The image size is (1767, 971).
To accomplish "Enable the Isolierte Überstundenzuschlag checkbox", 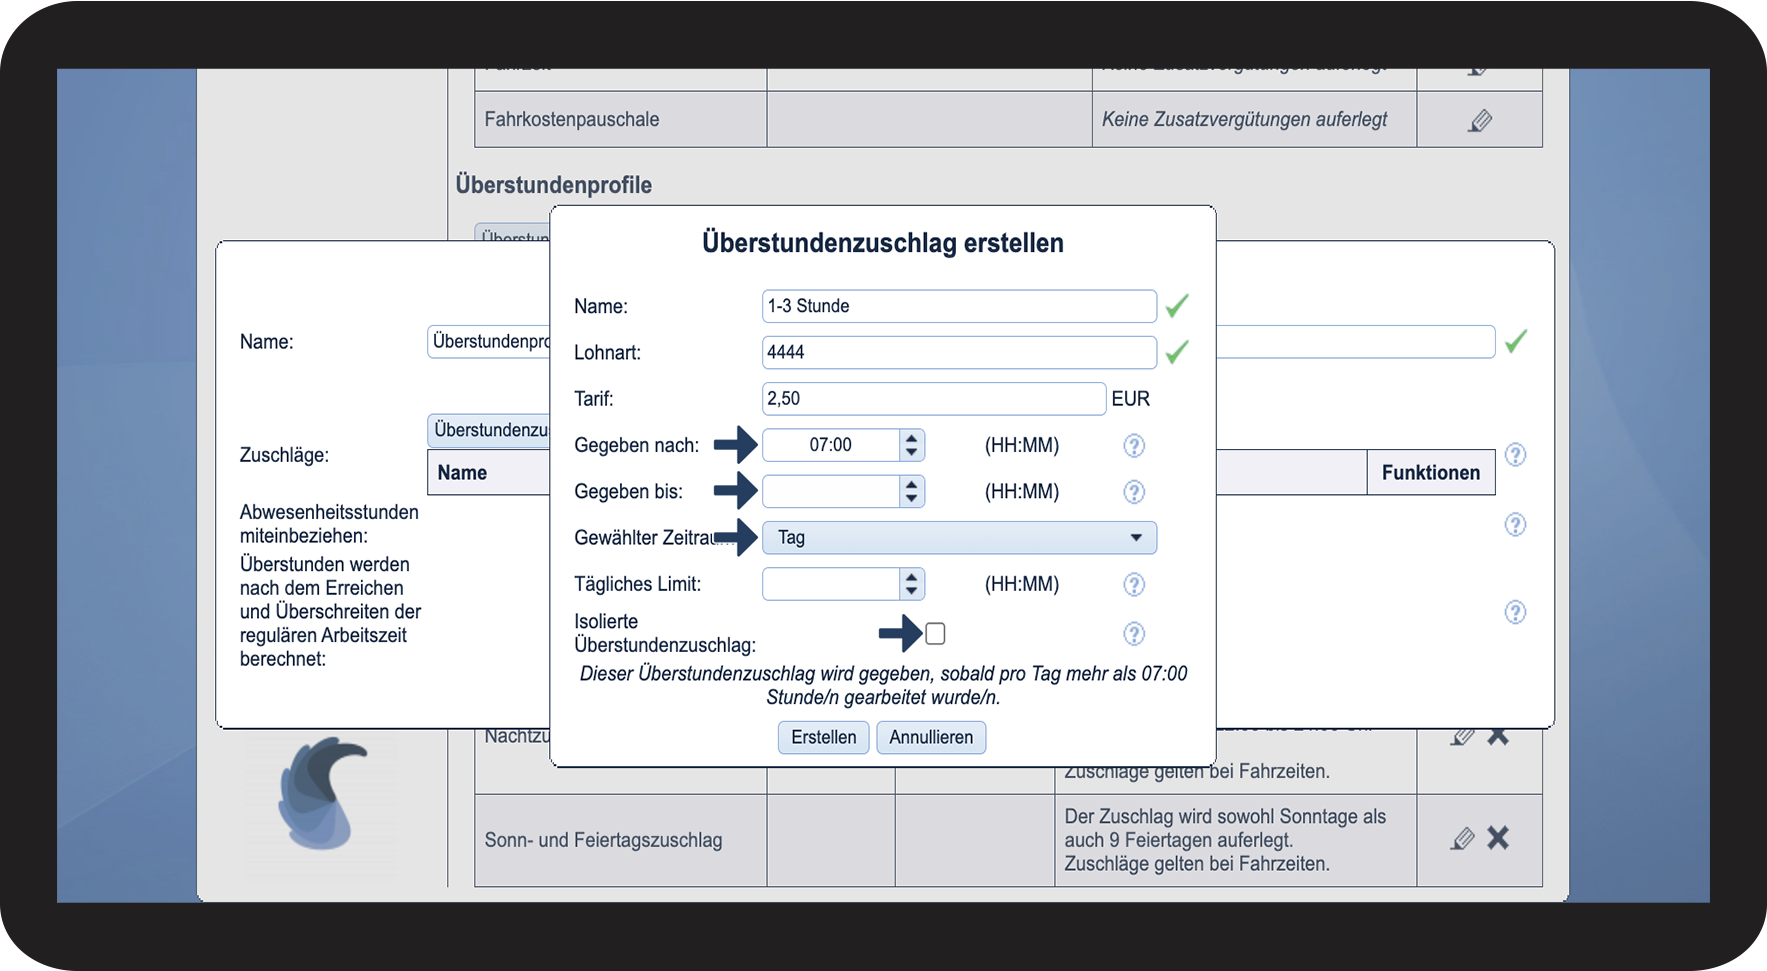I will pyautogui.click(x=935, y=634).
